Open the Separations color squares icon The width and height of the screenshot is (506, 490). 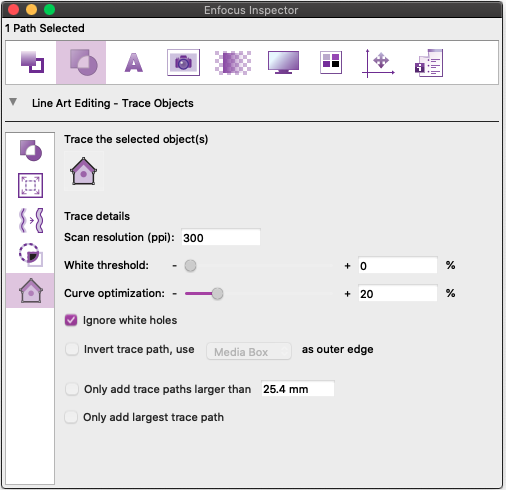[331, 62]
